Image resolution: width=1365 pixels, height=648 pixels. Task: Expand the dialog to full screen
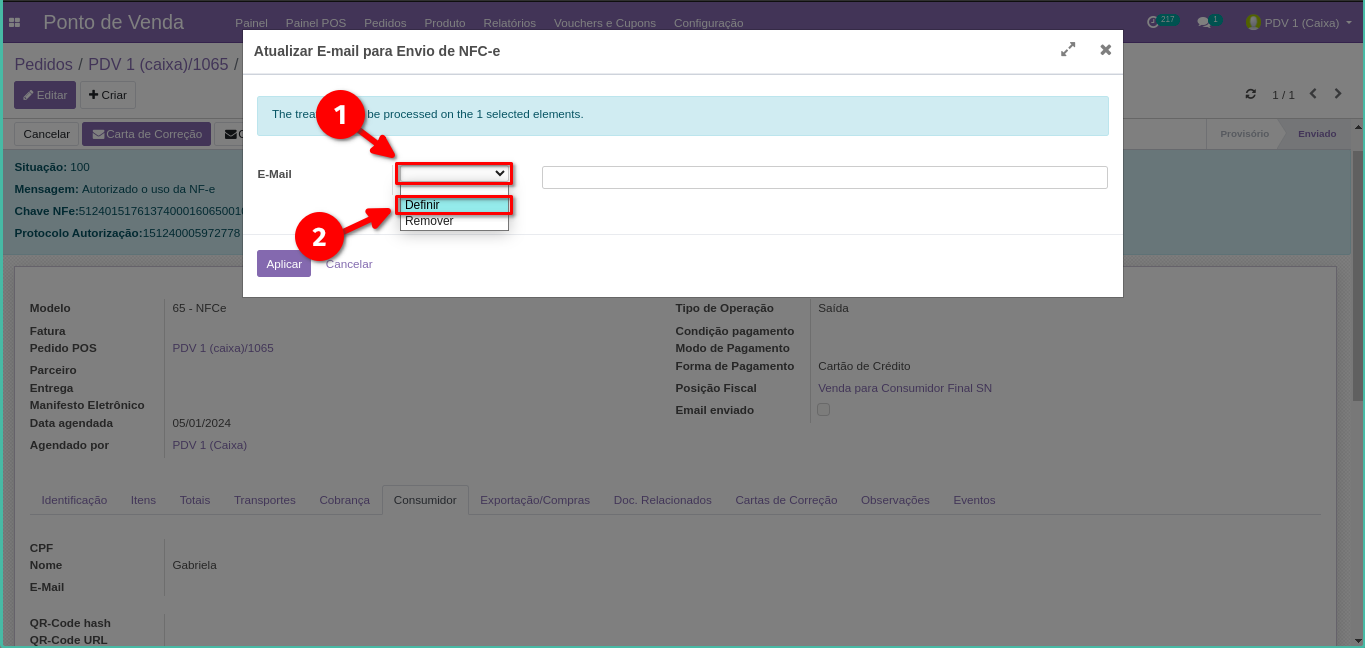click(1068, 50)
